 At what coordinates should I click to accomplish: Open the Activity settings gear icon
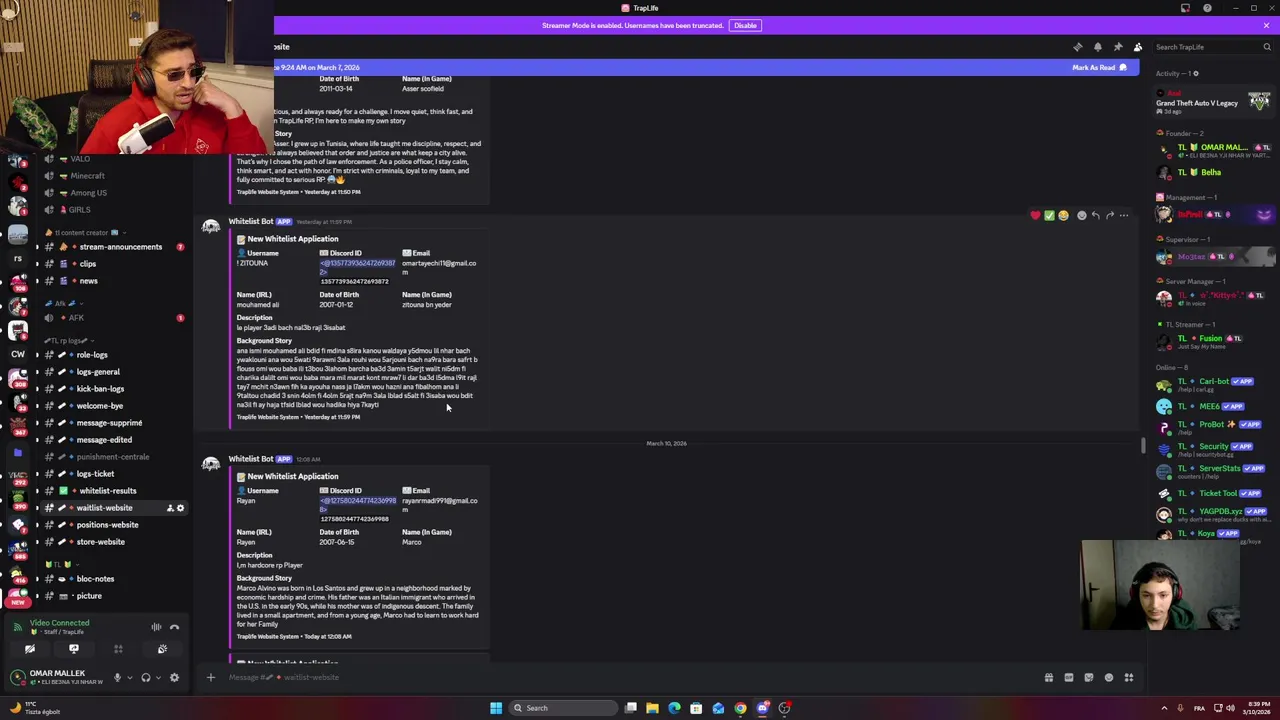[1195, 73]
